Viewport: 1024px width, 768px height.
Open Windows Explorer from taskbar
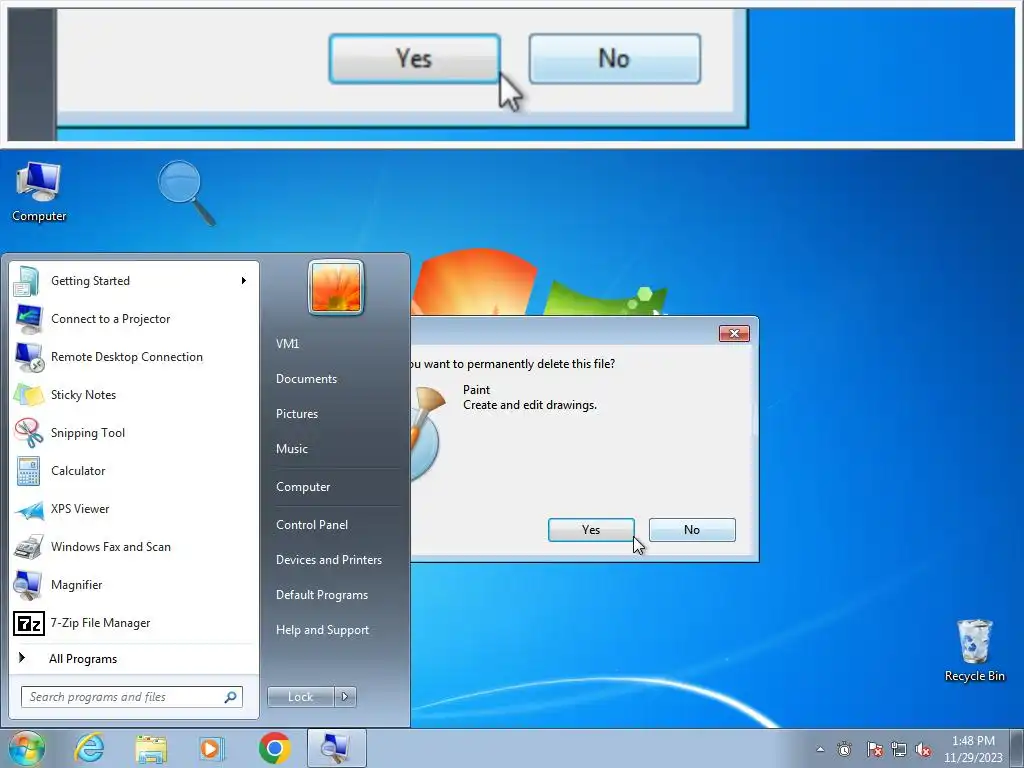pyautogui.click(x=151, y=748)
